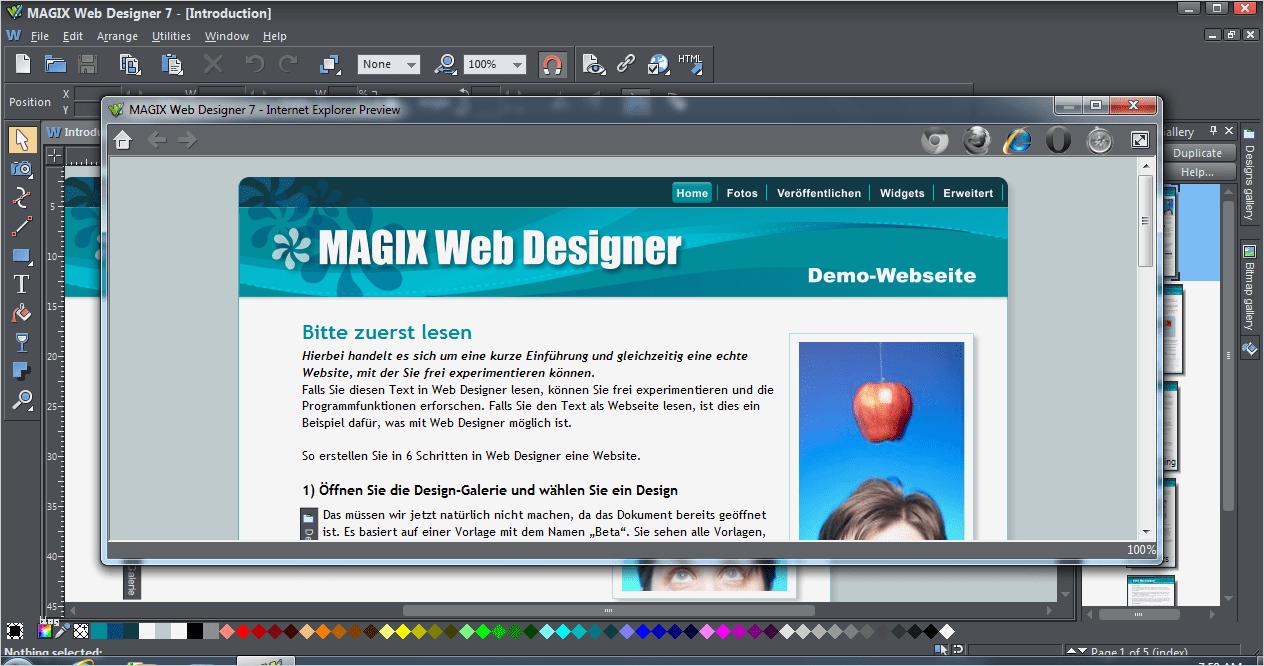
Task: Go to home page in preview window
Action: [122, 140]
